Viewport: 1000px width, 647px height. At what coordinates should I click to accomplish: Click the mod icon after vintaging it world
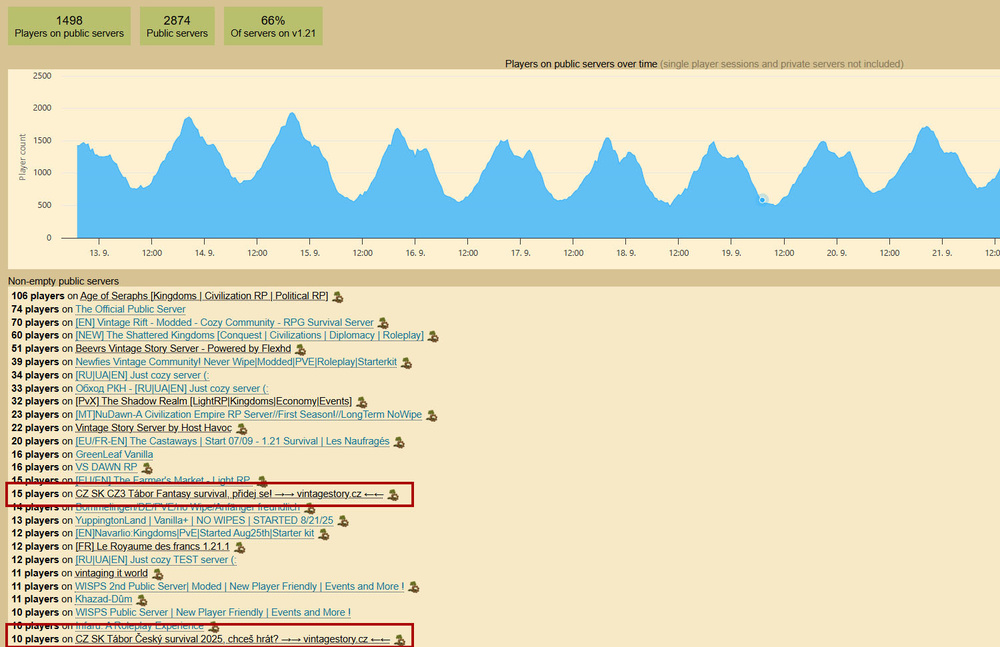coord(157,574)
